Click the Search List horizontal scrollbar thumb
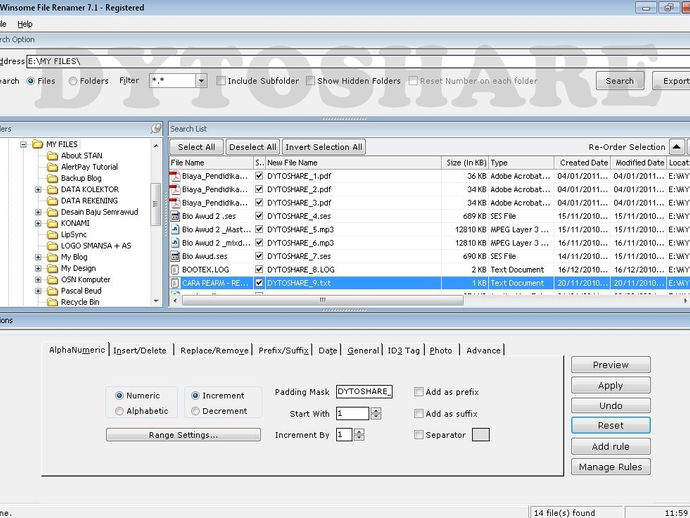This screenshot has width=690, height=518. coord(323,300)
